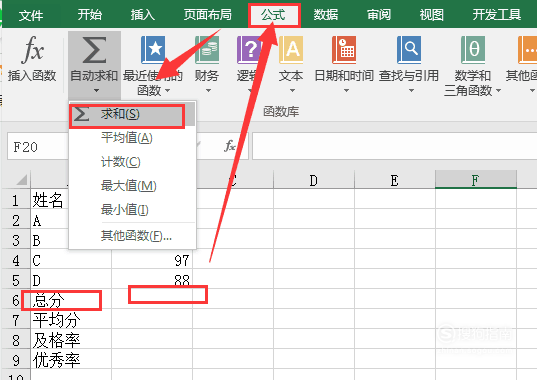This screenshot has width=537, height=380.
Task: Select row 9 header
Action: pyautogui.click(x=16, y=360)
